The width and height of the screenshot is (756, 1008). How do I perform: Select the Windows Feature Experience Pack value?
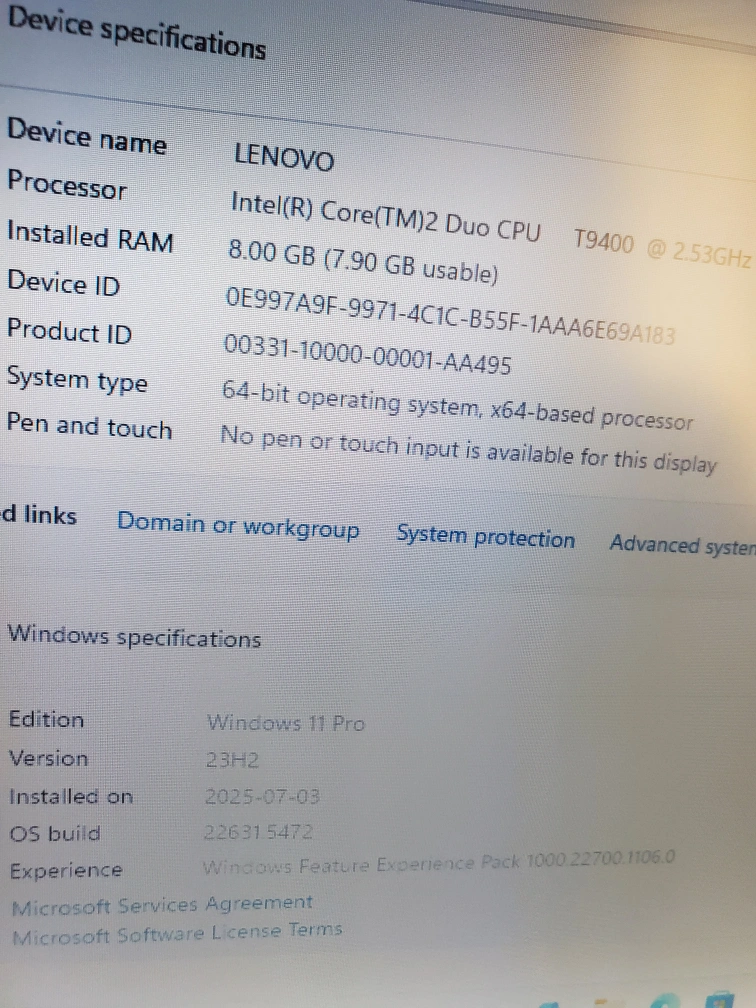pos(438,861)
